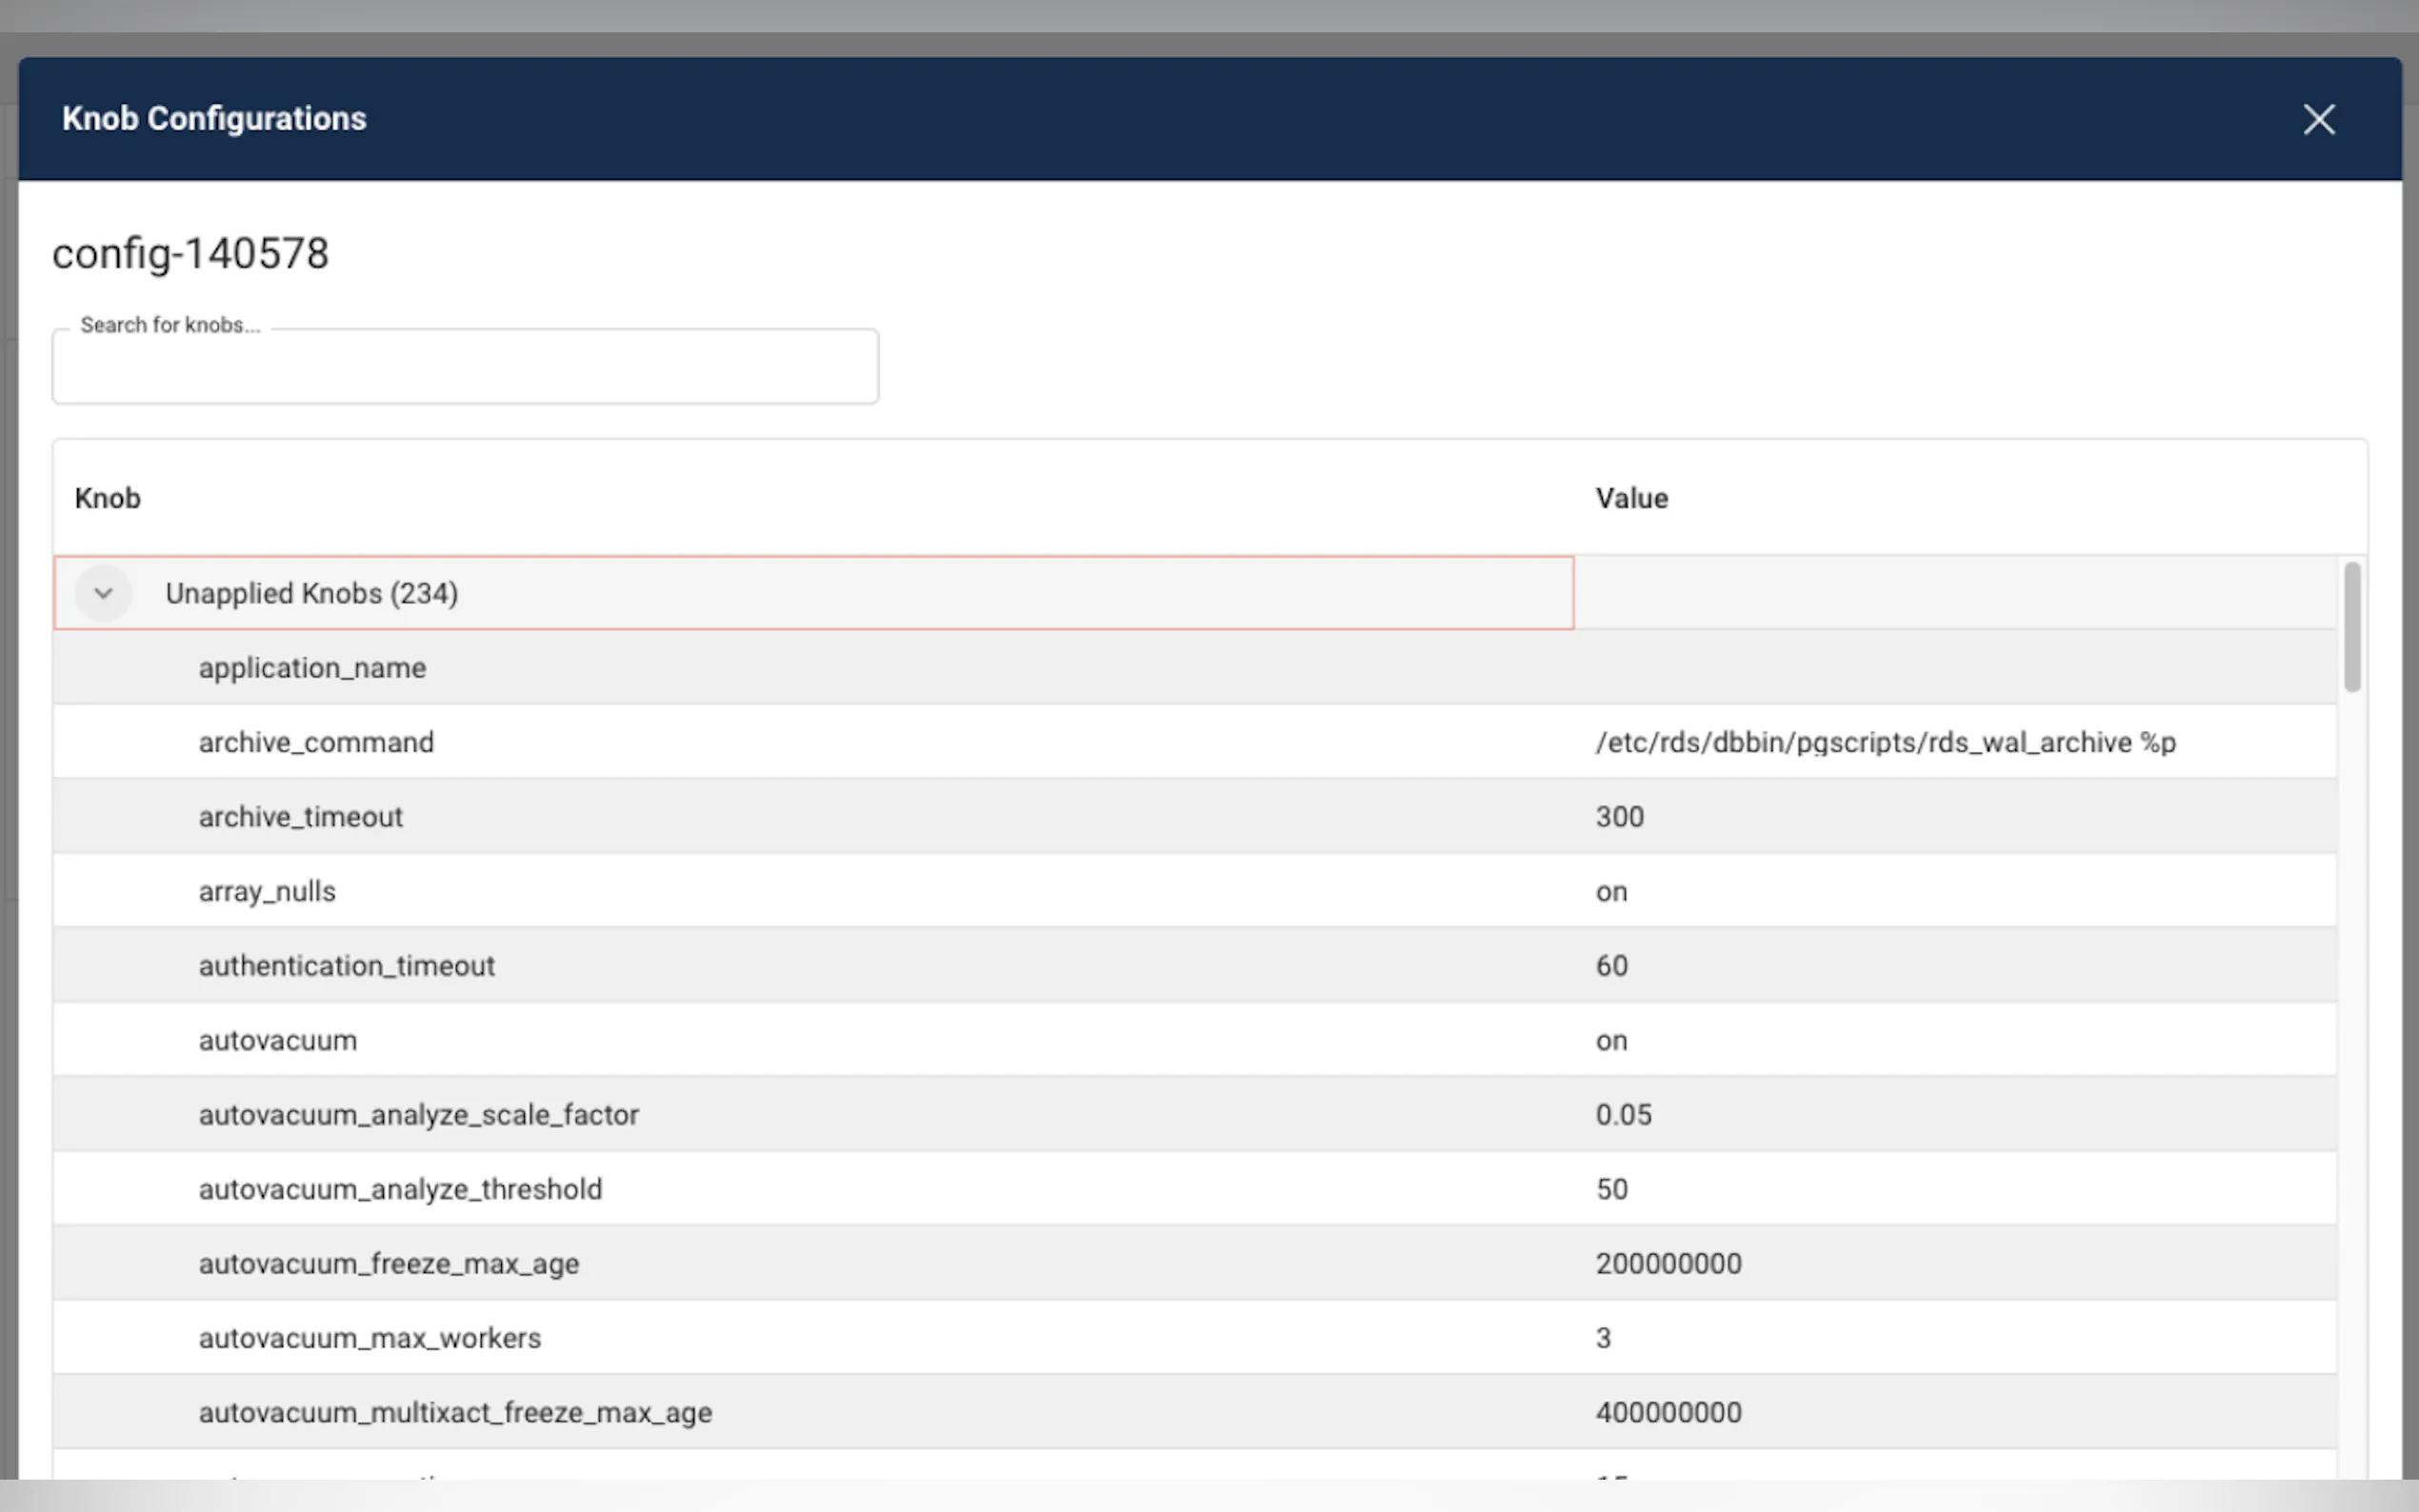Click the Knob column header
Image resolution: width=2419 pixels, height=1512 pixels.
[x=107, y=498]
